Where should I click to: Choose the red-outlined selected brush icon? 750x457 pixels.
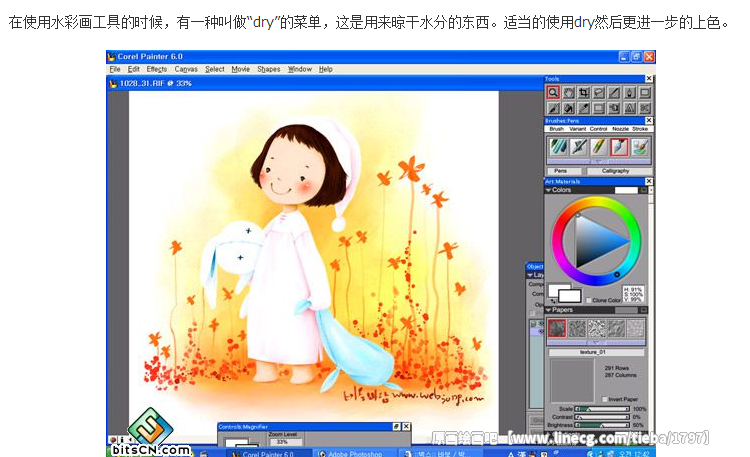(619, 146)
